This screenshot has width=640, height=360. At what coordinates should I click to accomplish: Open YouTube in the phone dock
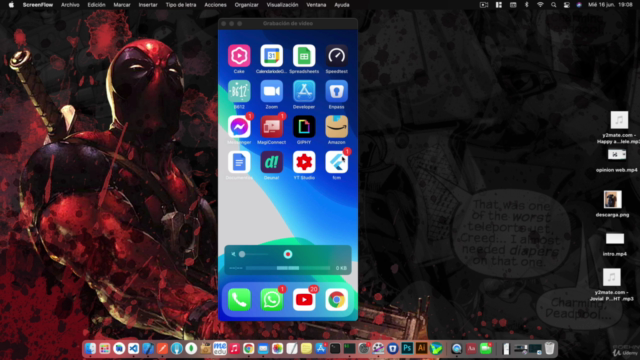point(304,300)
